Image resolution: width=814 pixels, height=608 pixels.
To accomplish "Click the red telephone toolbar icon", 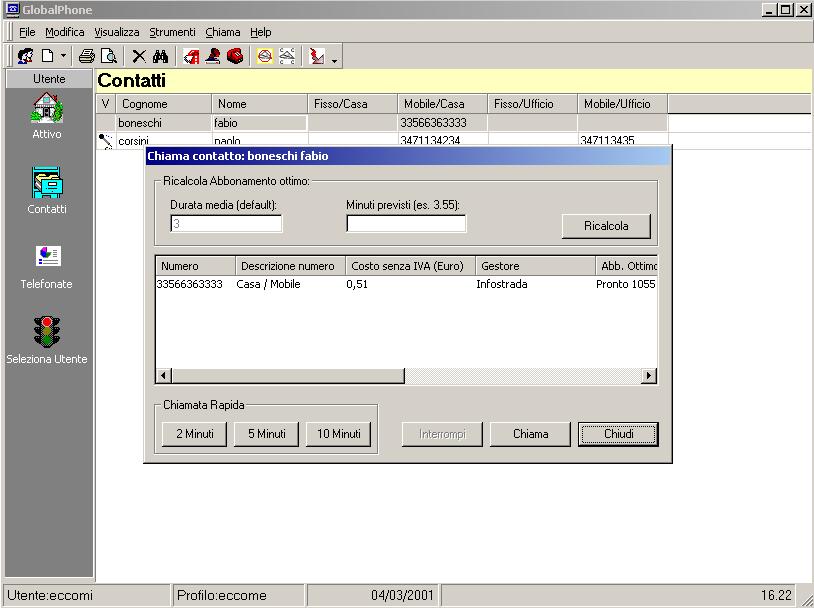I will click(x=235, y=56).
